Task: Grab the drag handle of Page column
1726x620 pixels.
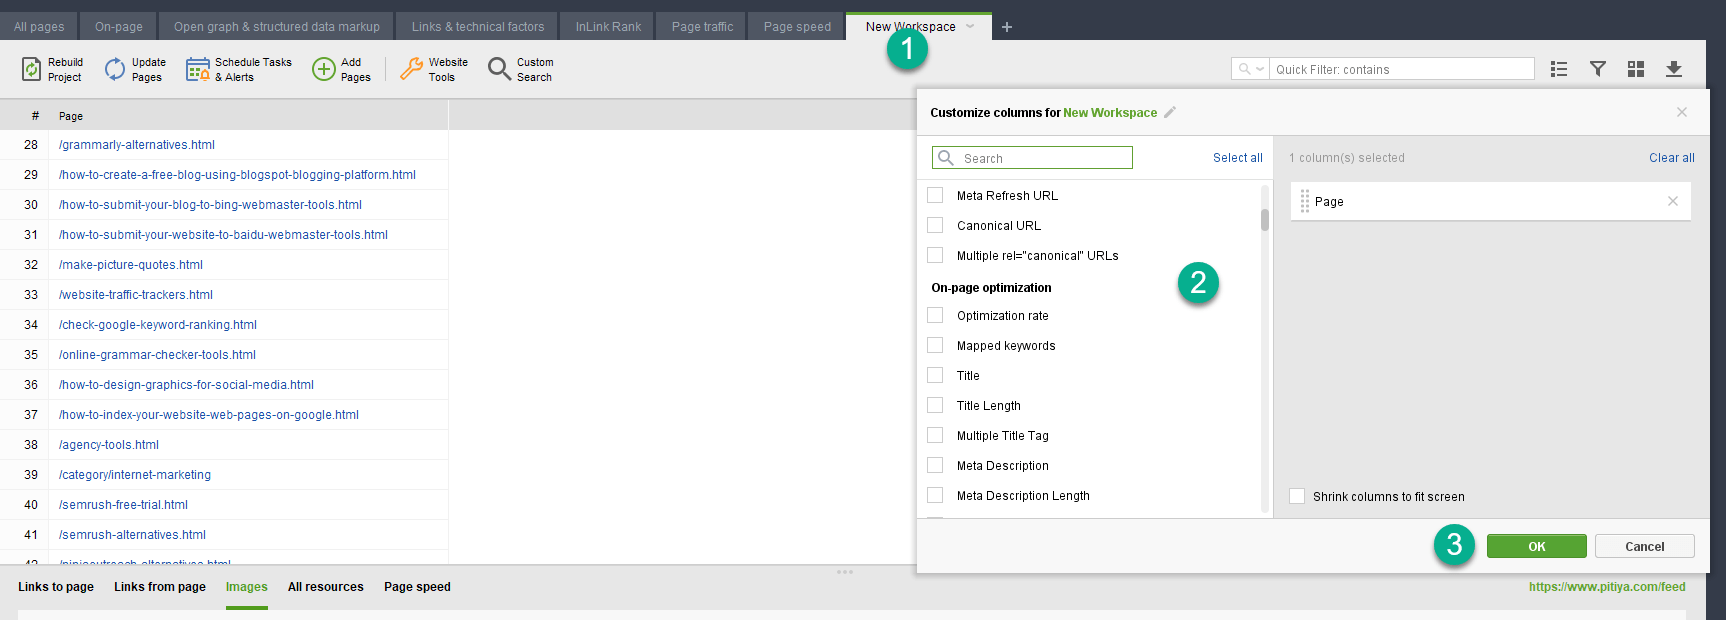Action: 1305,201
